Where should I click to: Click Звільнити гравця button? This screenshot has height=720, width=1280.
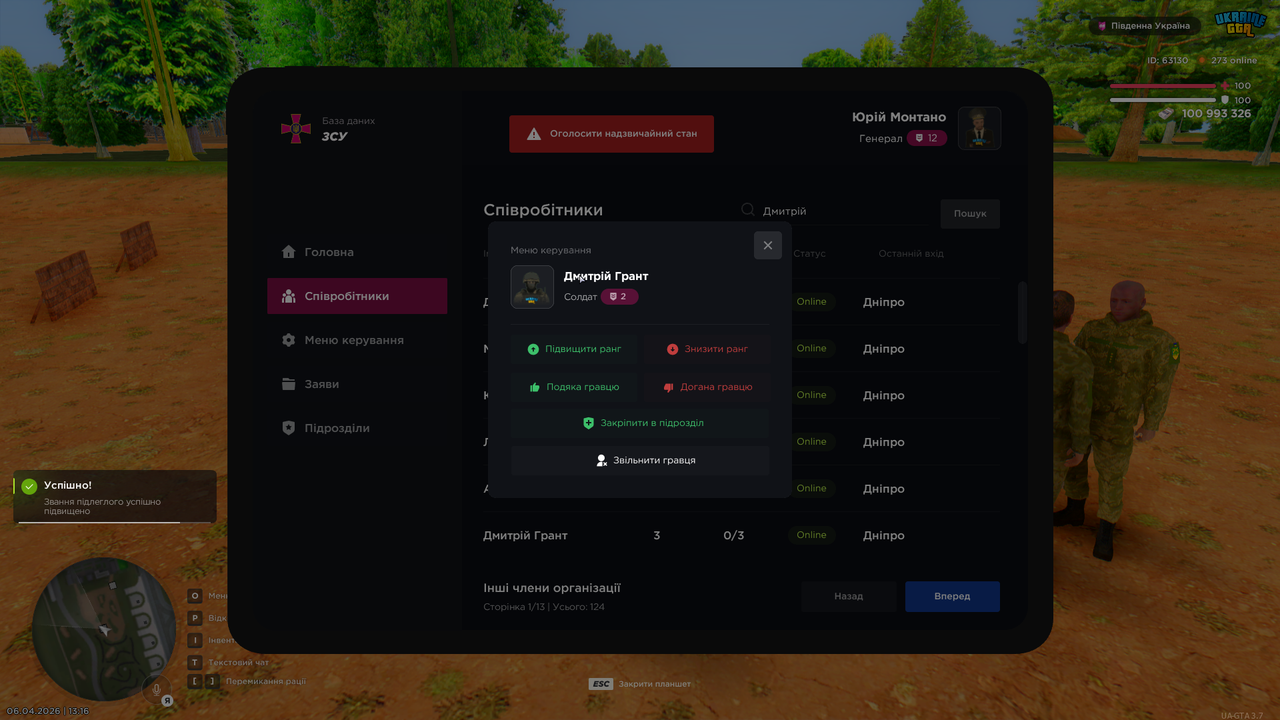coord(640,460)
